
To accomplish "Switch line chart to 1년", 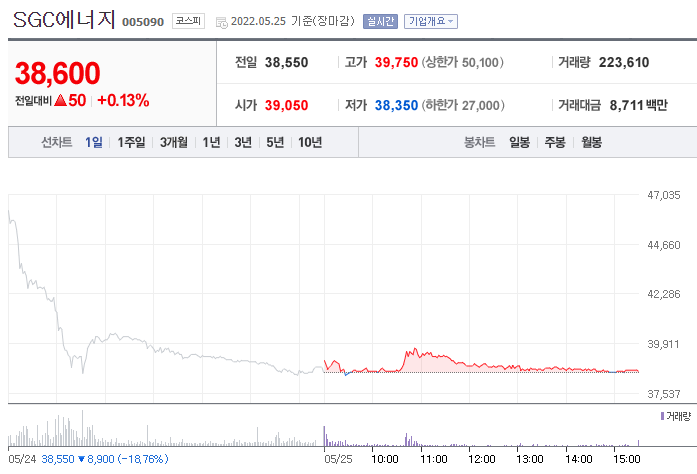I will (211, 142).
